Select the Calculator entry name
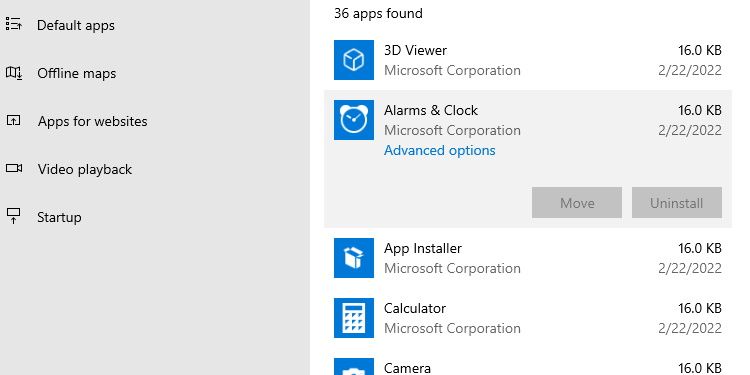Screen dimensions: 750x375 pos(415,309)
